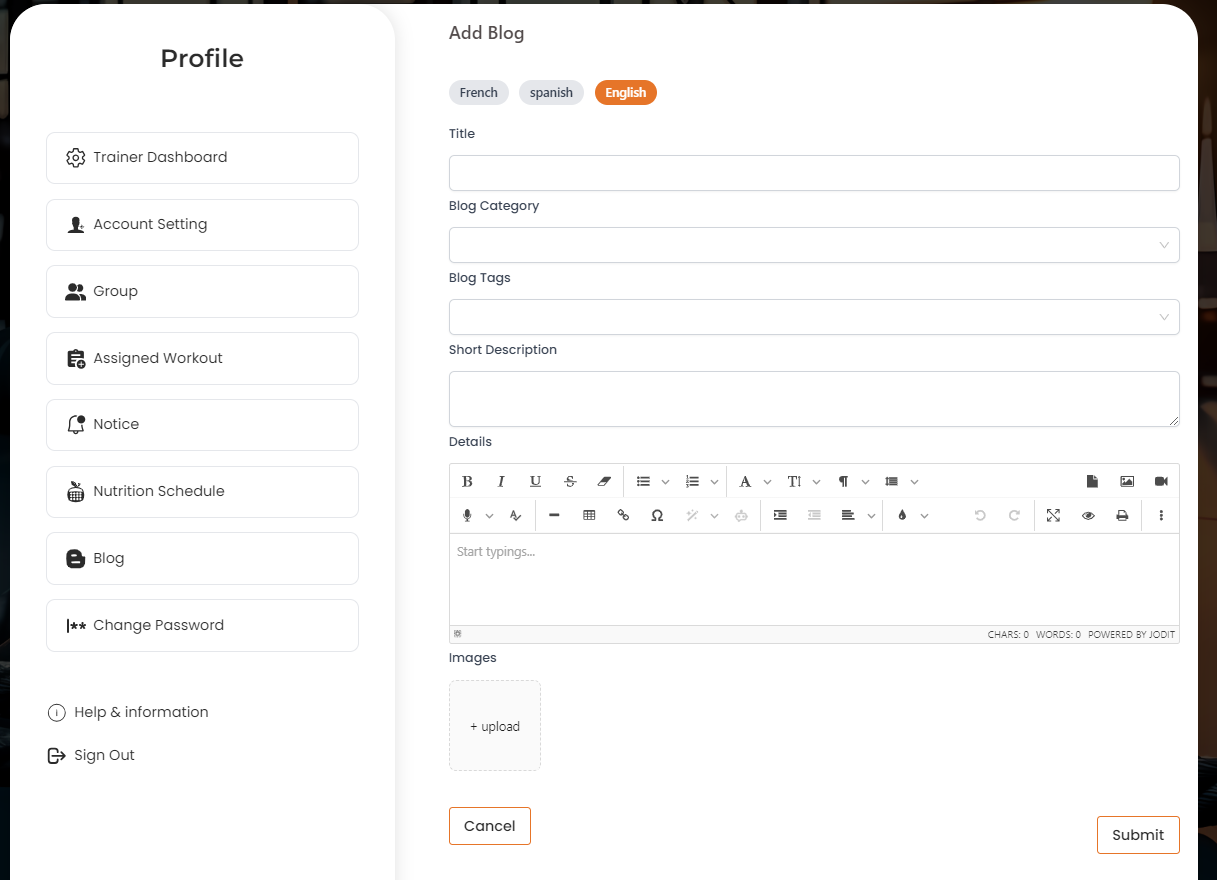Click the Cancel button
This screenshot has width=1217, height=880.
click(x=489, y=826)
